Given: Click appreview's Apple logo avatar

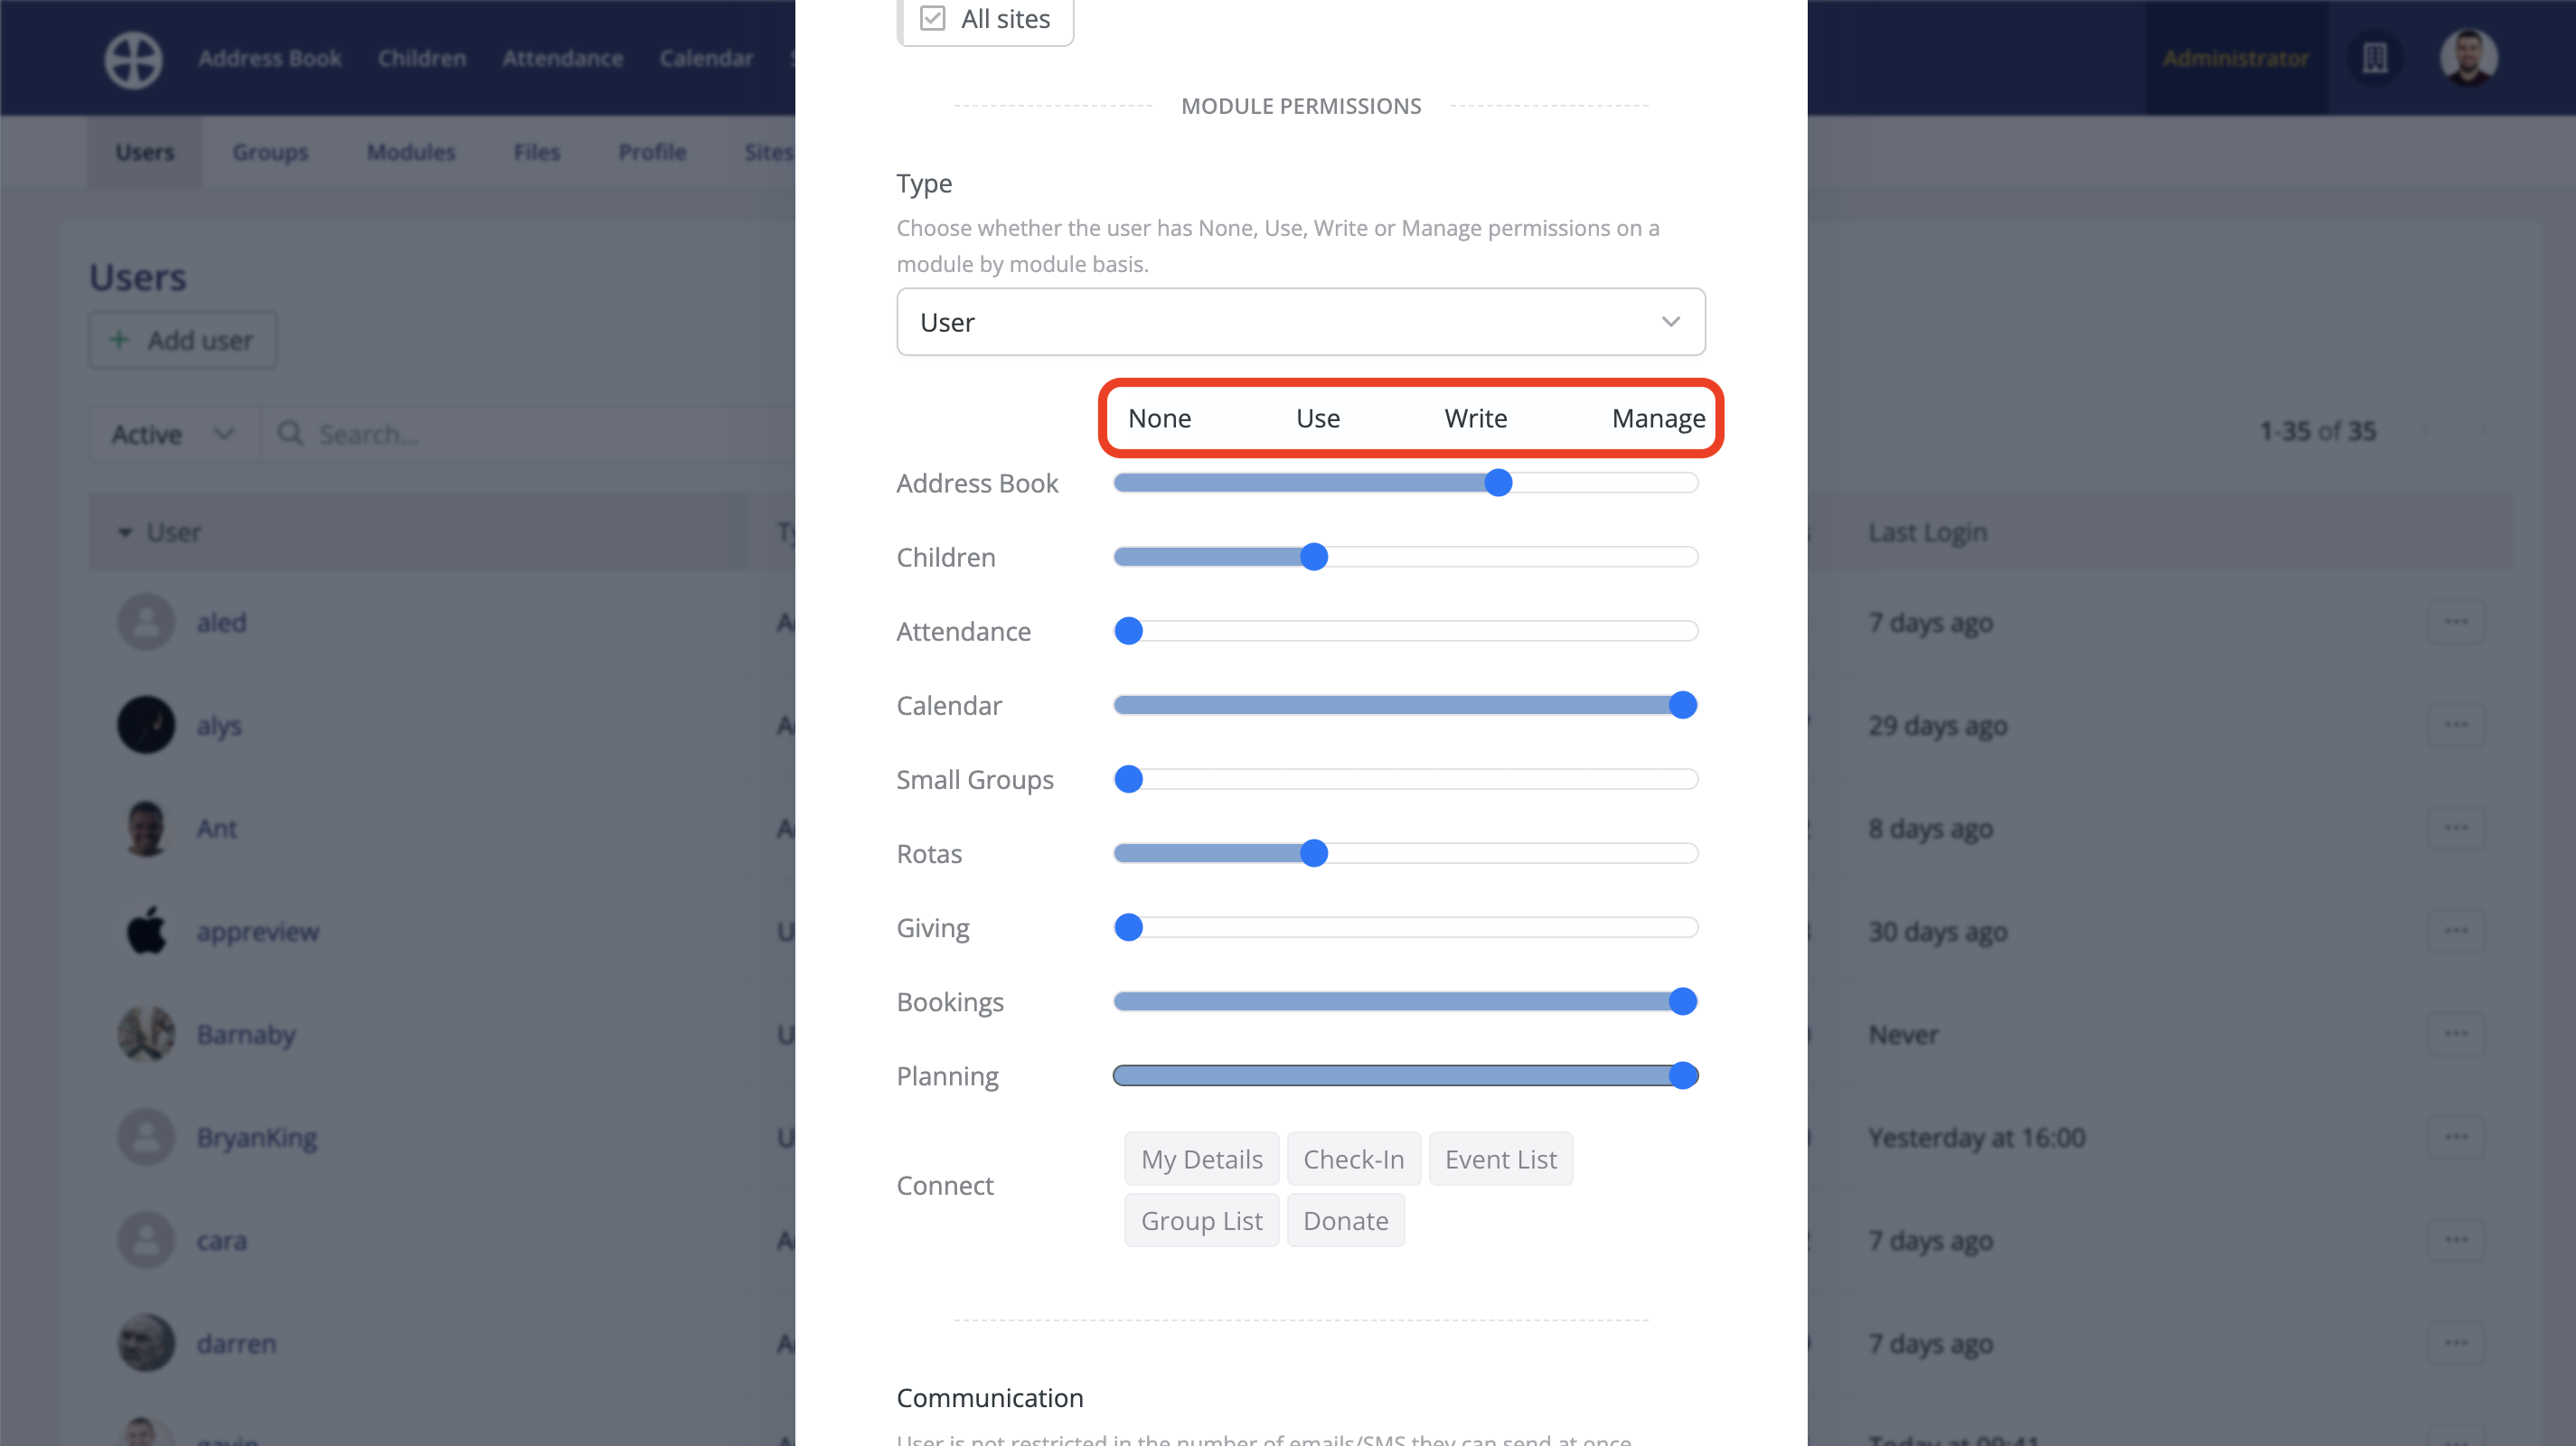Looking at the screenshot, I should point(146,930).
